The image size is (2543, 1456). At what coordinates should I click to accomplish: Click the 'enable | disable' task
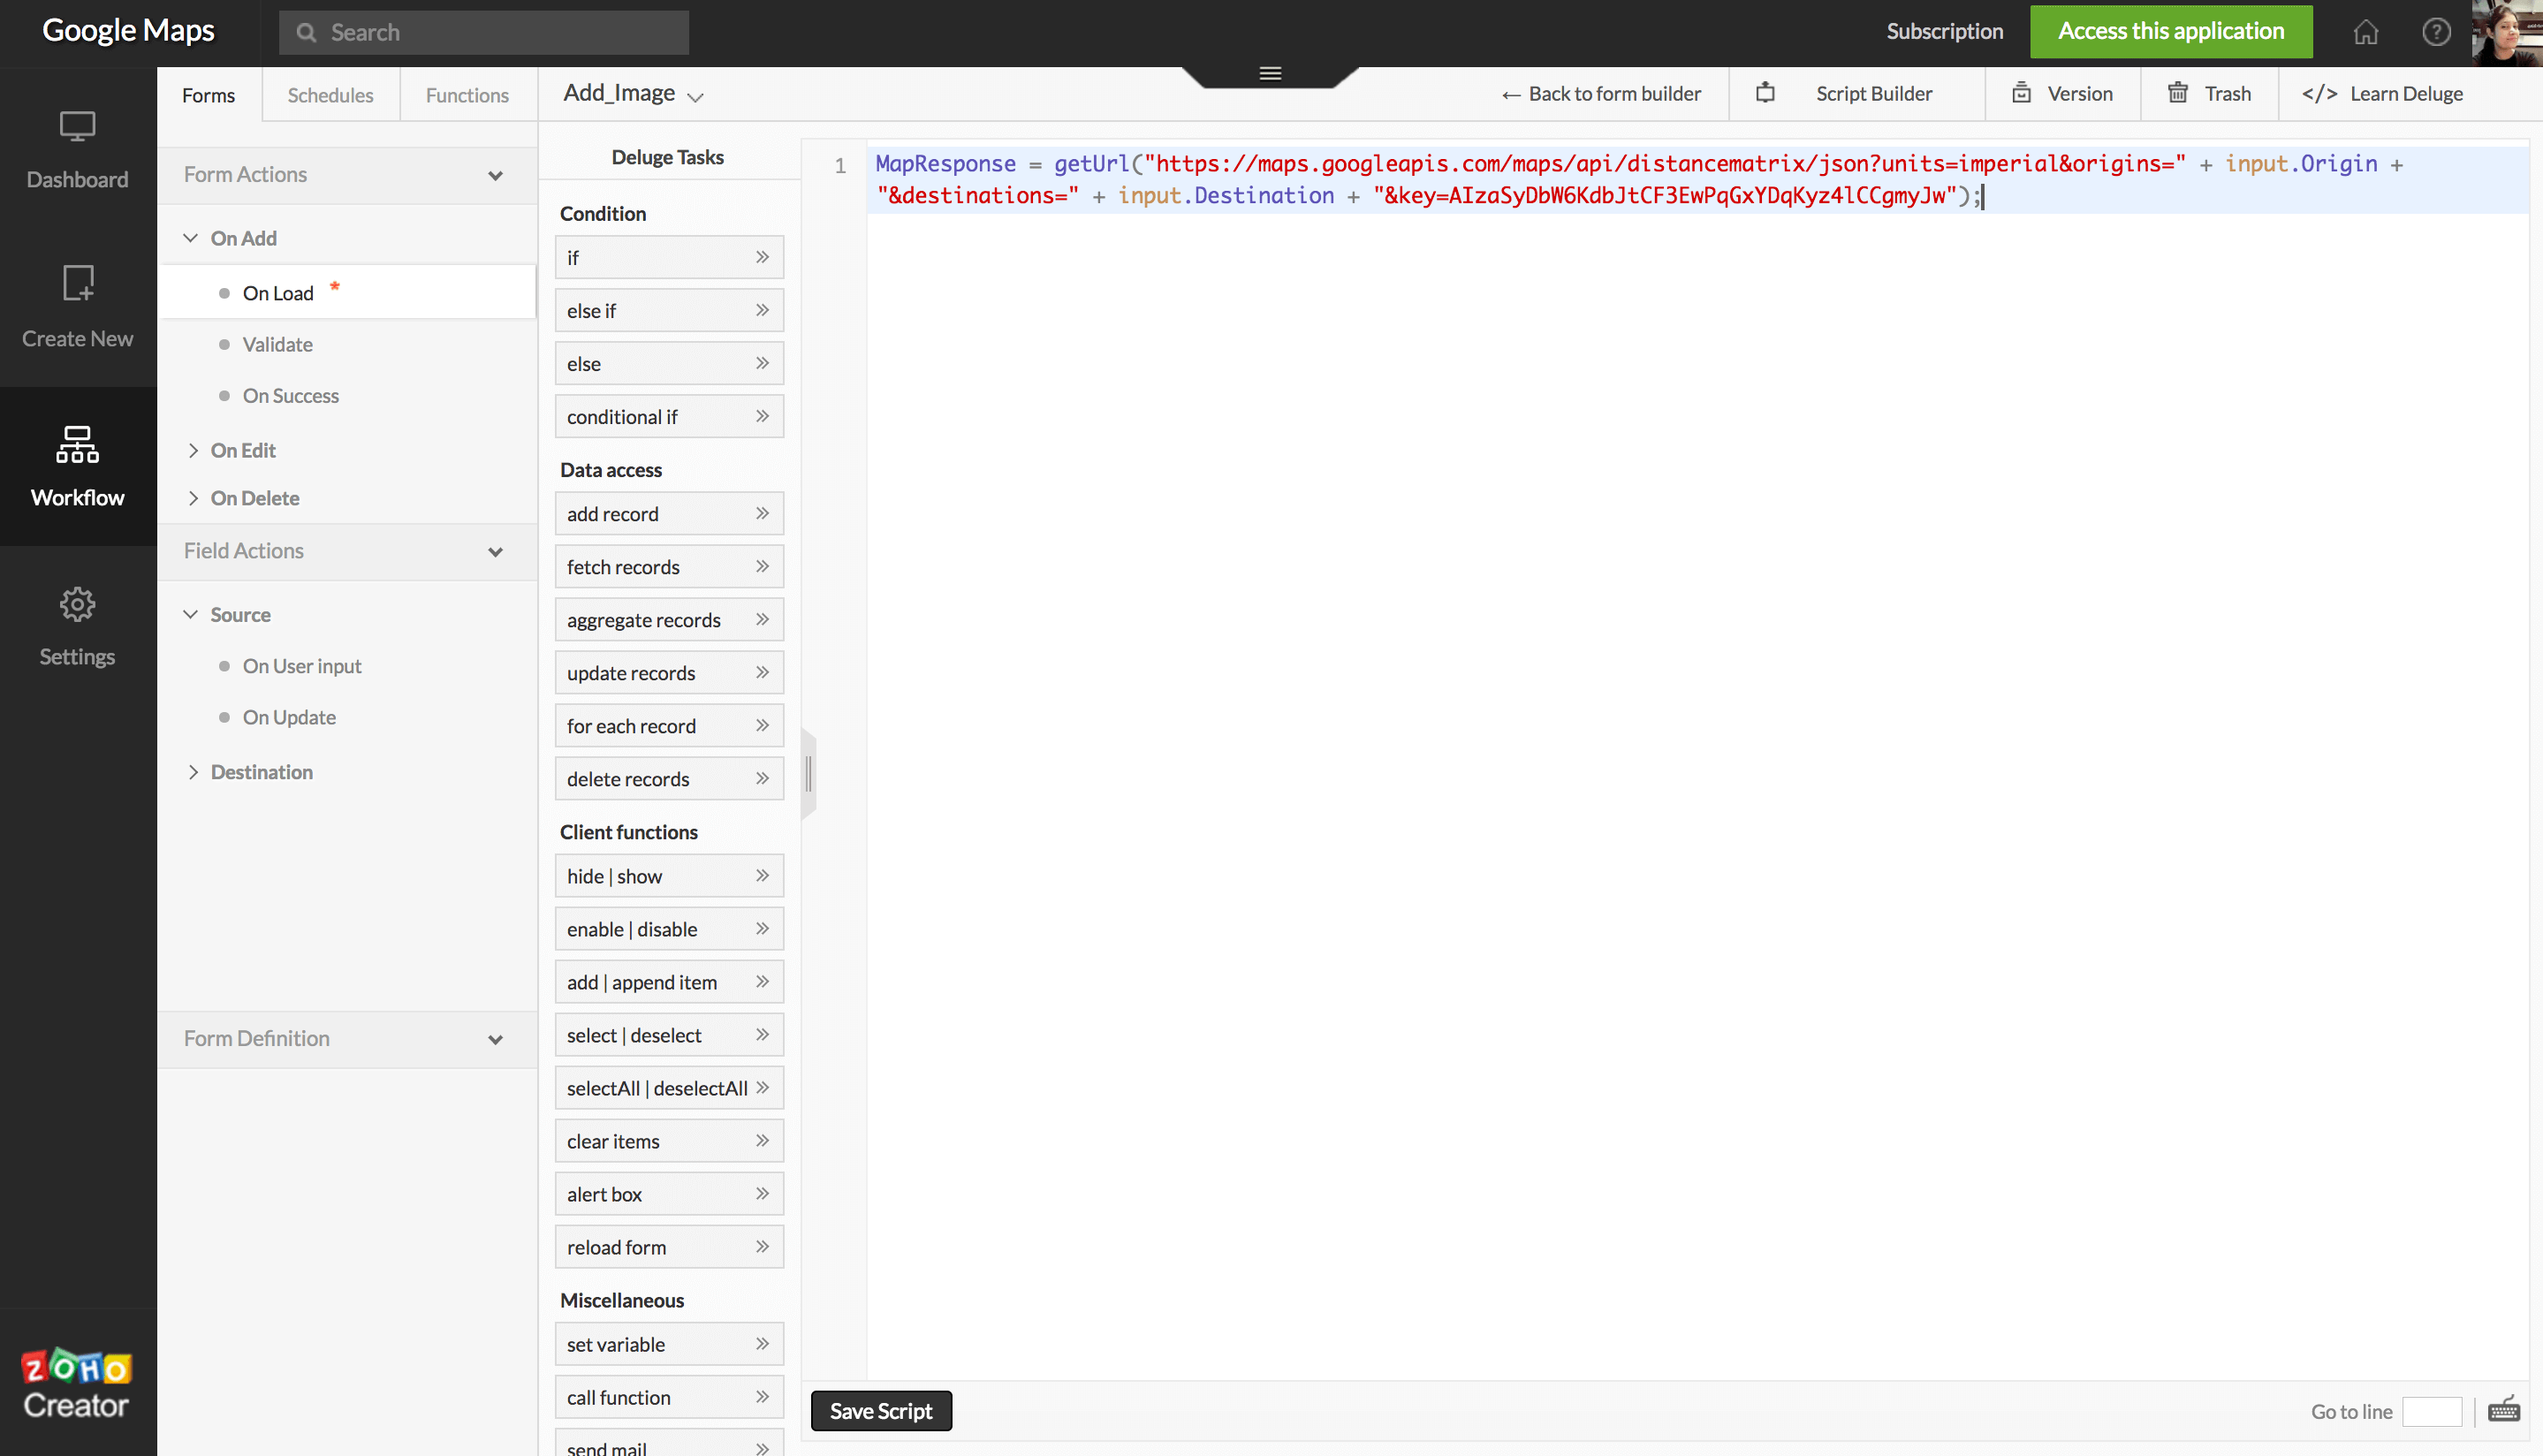pyautogui.click(x=669, y=928)
